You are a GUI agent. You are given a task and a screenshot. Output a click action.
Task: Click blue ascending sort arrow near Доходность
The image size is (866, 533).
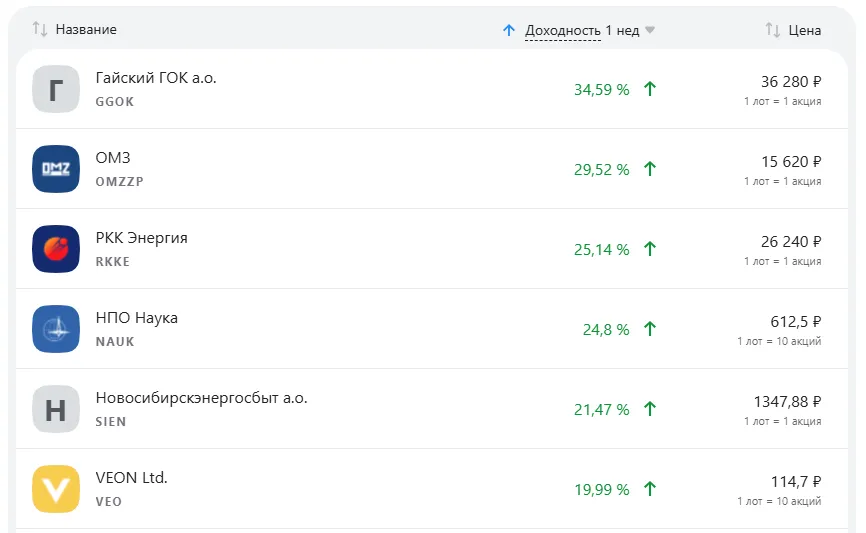tap(509, 30)
